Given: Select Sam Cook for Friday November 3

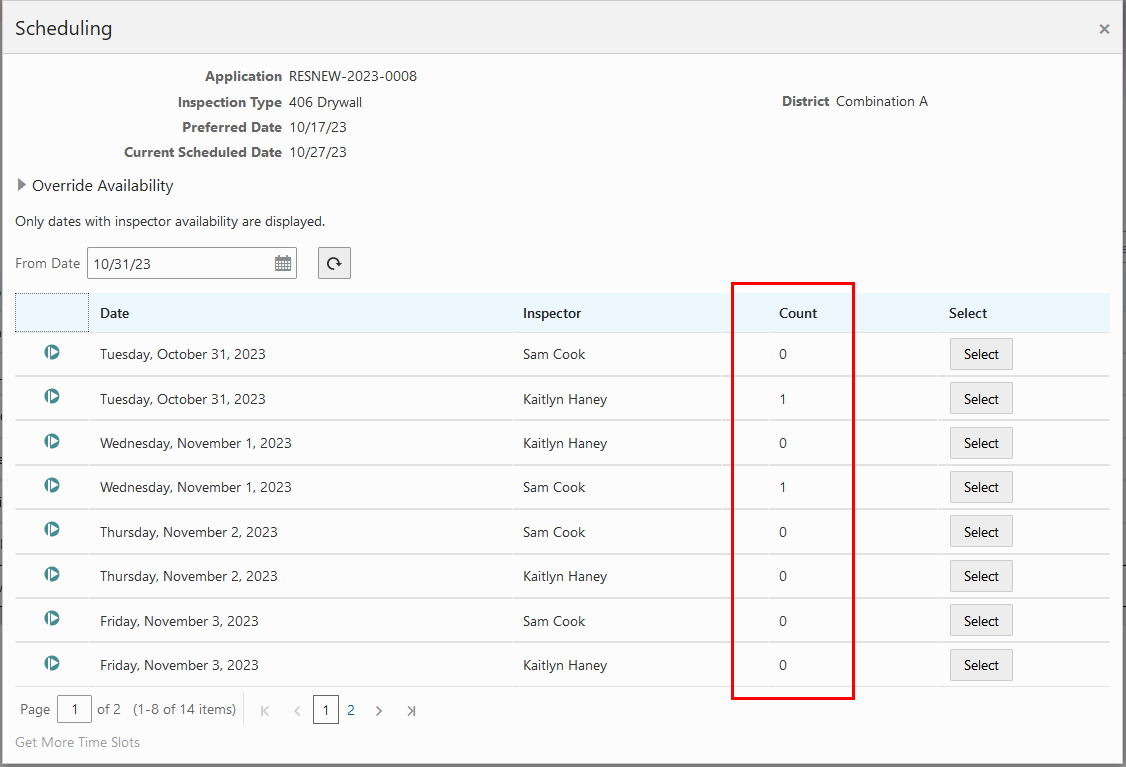Looking at the screenshot, I should tap(981, 620).
